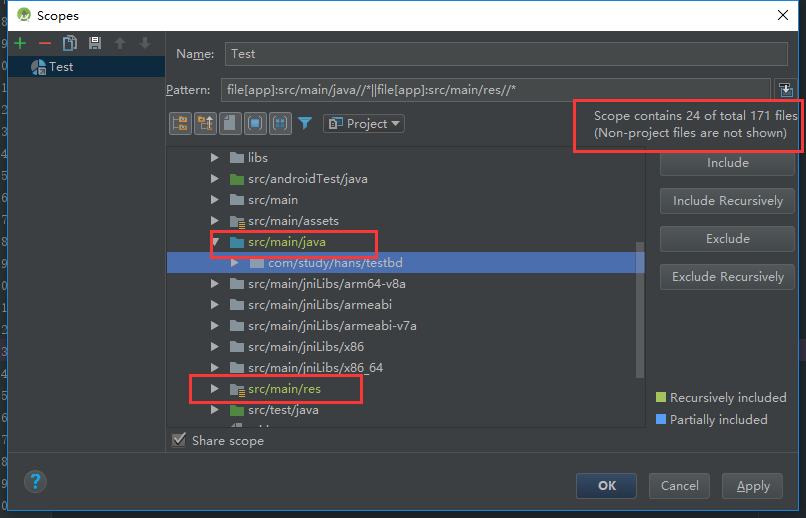Expand the src/main folder node

[x=215, y=200]
